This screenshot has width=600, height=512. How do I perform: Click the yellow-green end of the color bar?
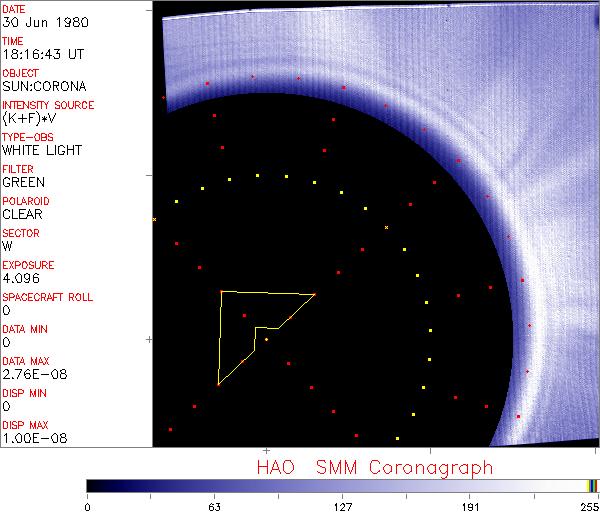(592, 486)
